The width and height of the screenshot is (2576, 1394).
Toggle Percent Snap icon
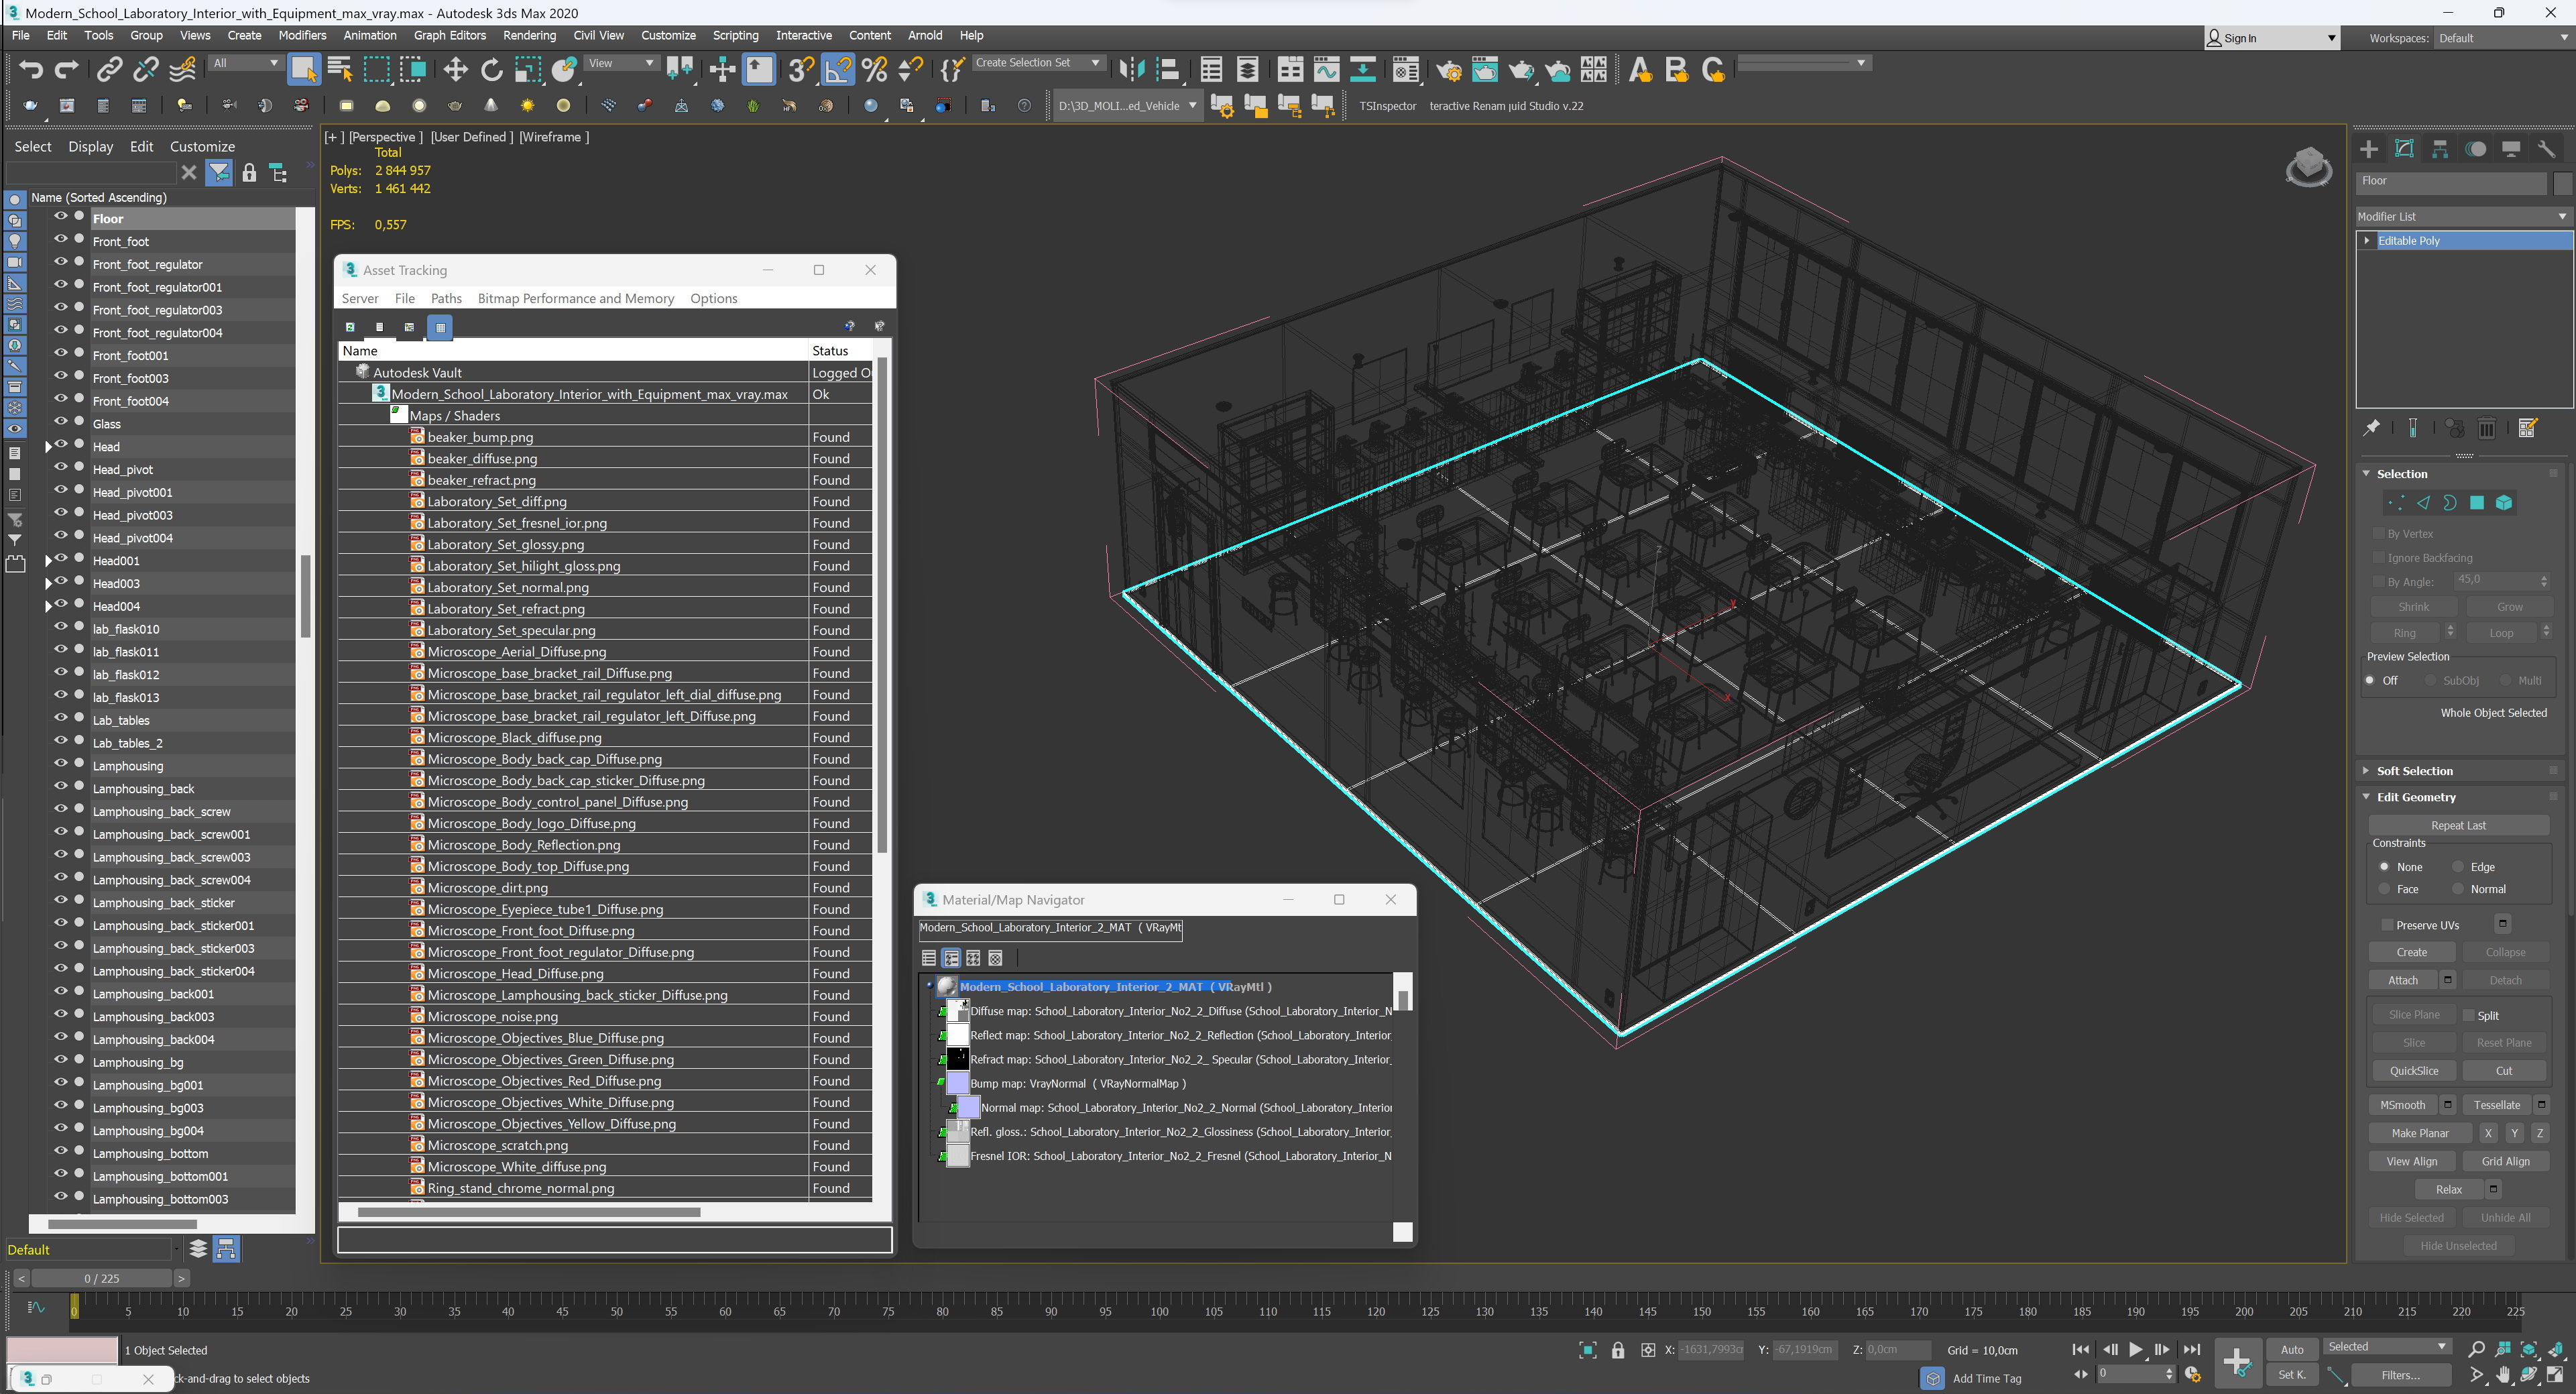coord(874,69)
